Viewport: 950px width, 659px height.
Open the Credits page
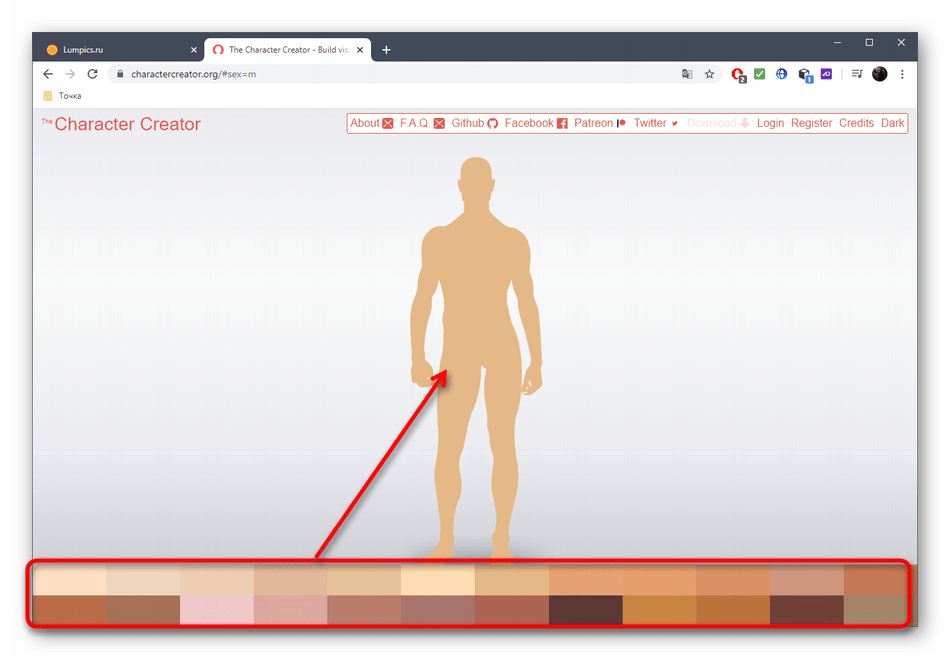(856, 123)
